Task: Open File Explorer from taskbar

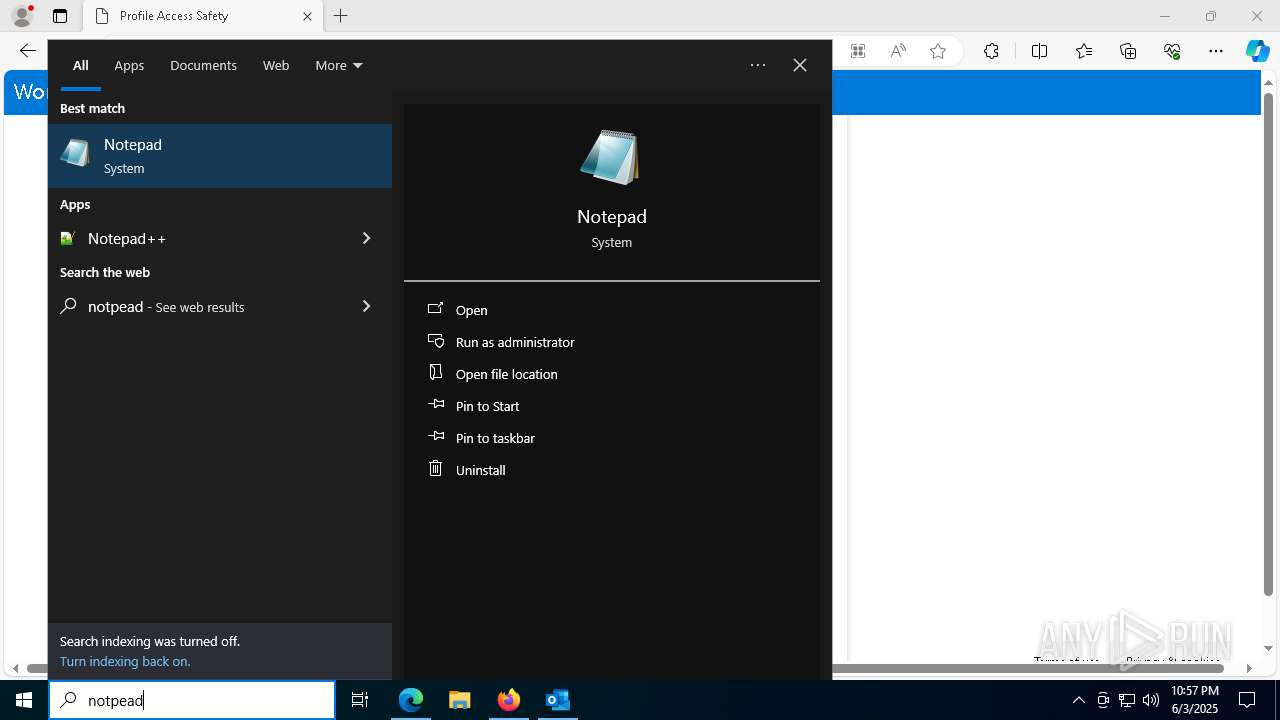Action: [x=460, y=700]
